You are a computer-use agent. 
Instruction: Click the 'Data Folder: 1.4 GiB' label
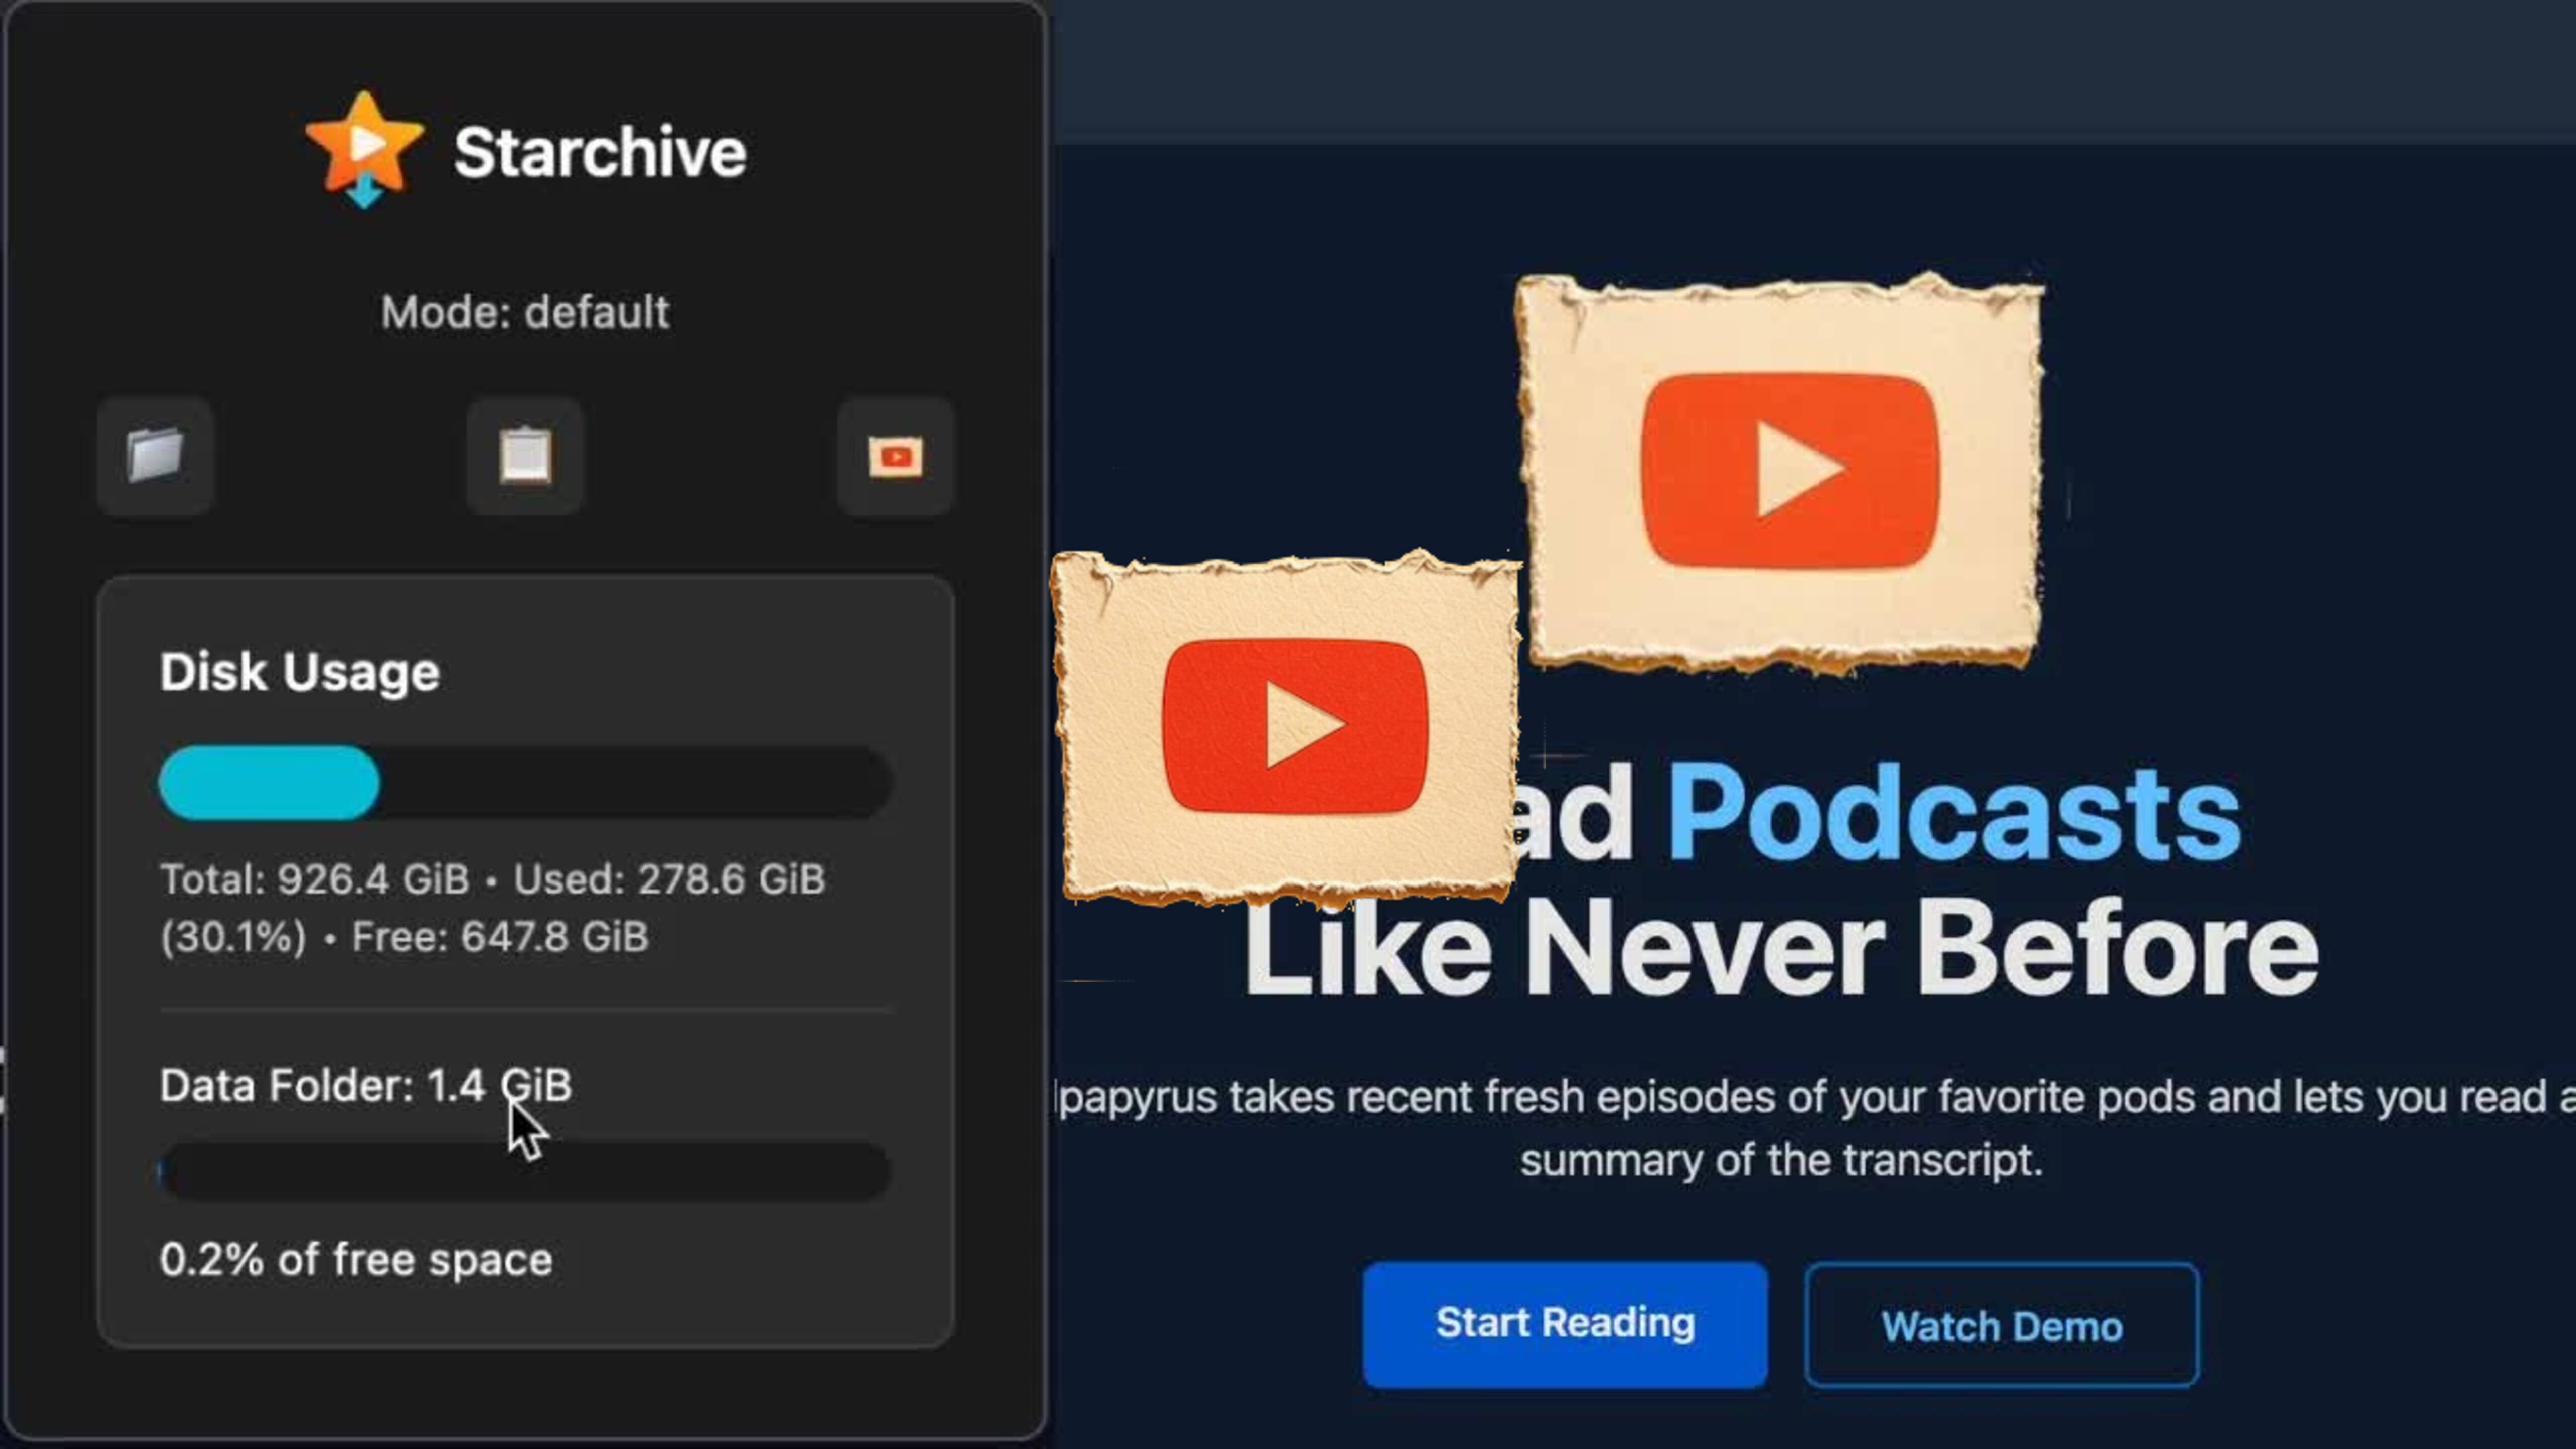pyautogui.click(x=365, y=1085)
